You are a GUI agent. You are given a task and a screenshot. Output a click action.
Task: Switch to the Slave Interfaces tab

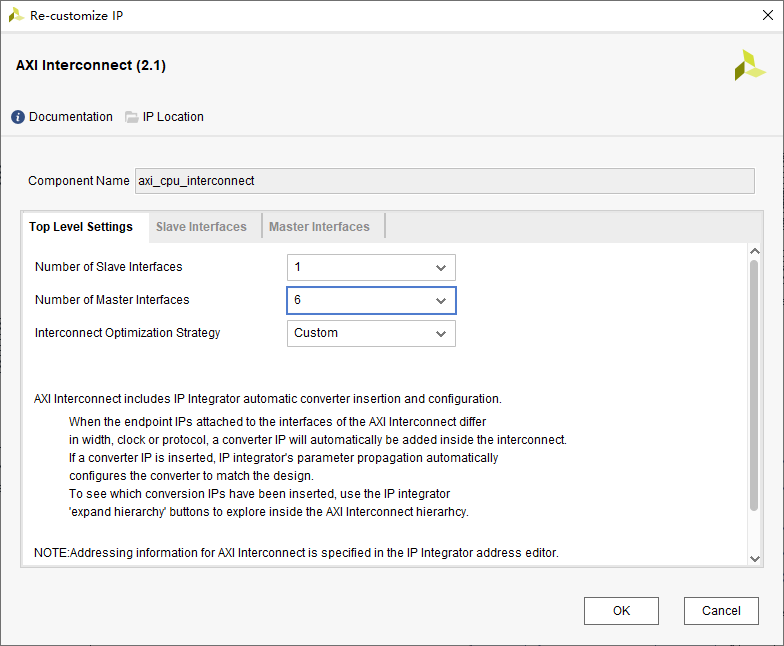(201, 227)
